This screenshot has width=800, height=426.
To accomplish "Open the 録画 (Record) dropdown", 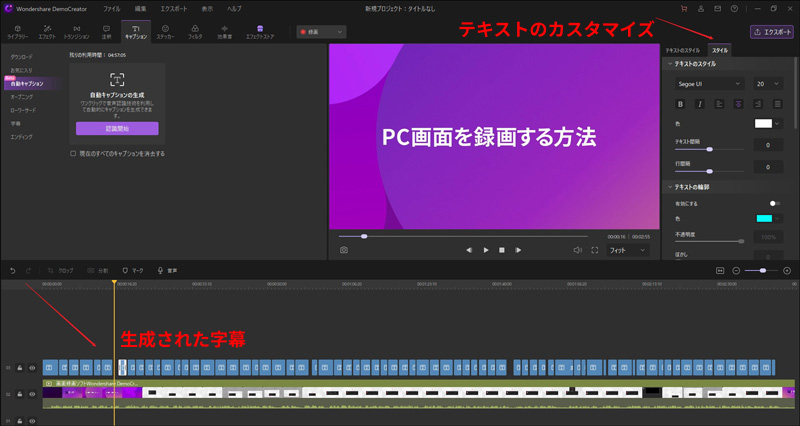I will coord(321,32).
